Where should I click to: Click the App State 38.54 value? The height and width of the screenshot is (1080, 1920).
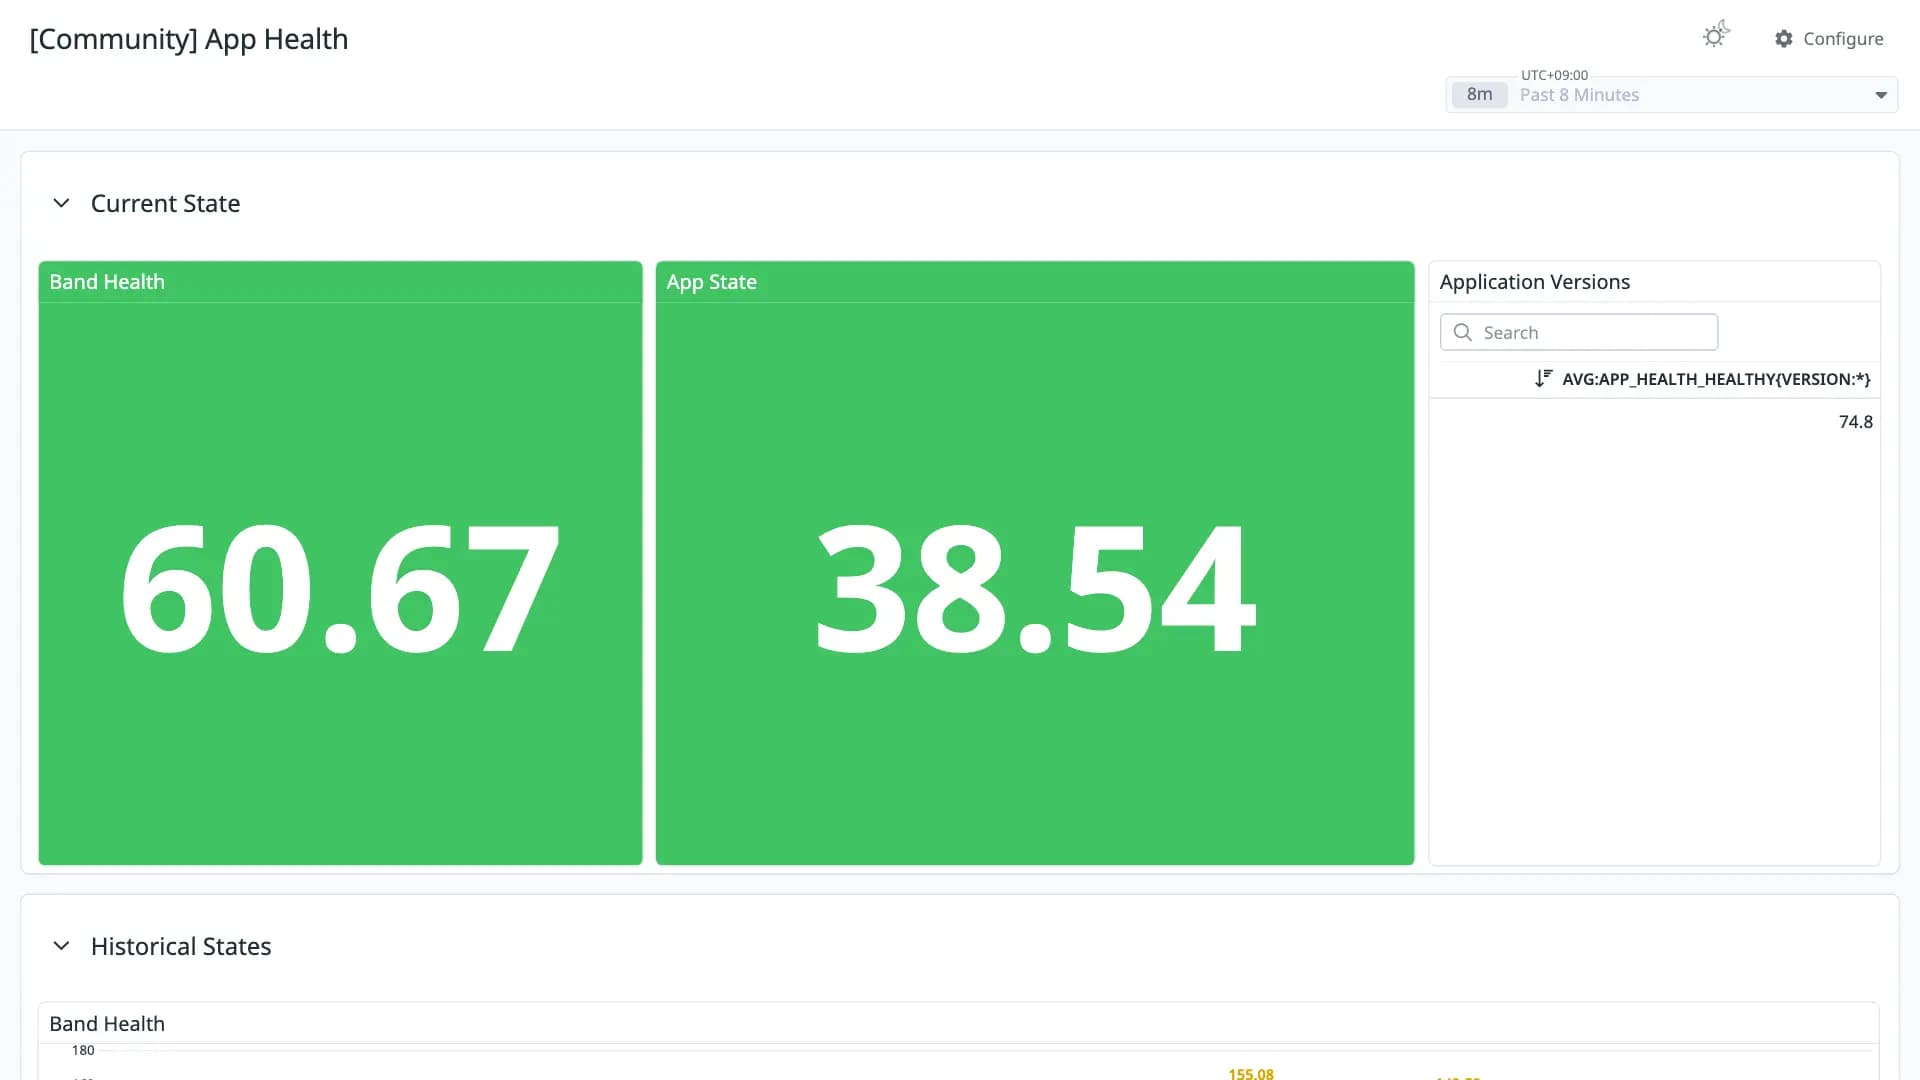(x=1035, y=589)
